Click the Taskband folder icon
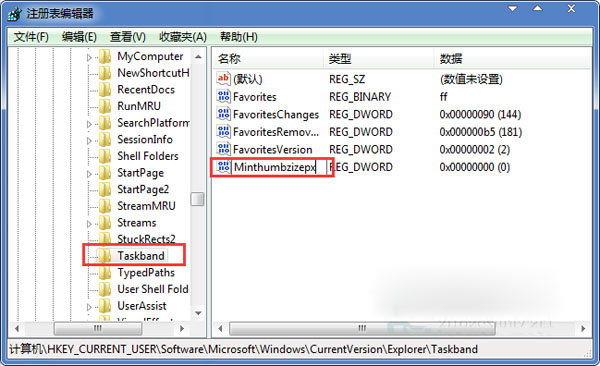Screen dimensions: 600x366 pyautogui.click(x=105, y=256)
